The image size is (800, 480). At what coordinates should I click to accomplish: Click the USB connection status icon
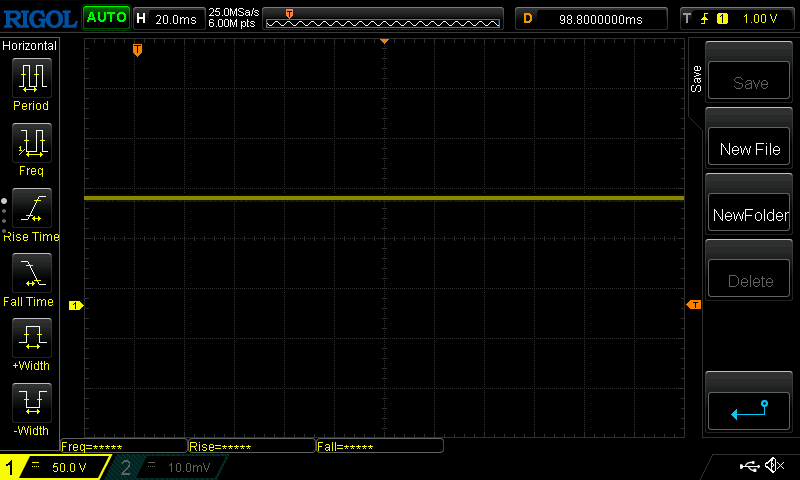point(749,466)
